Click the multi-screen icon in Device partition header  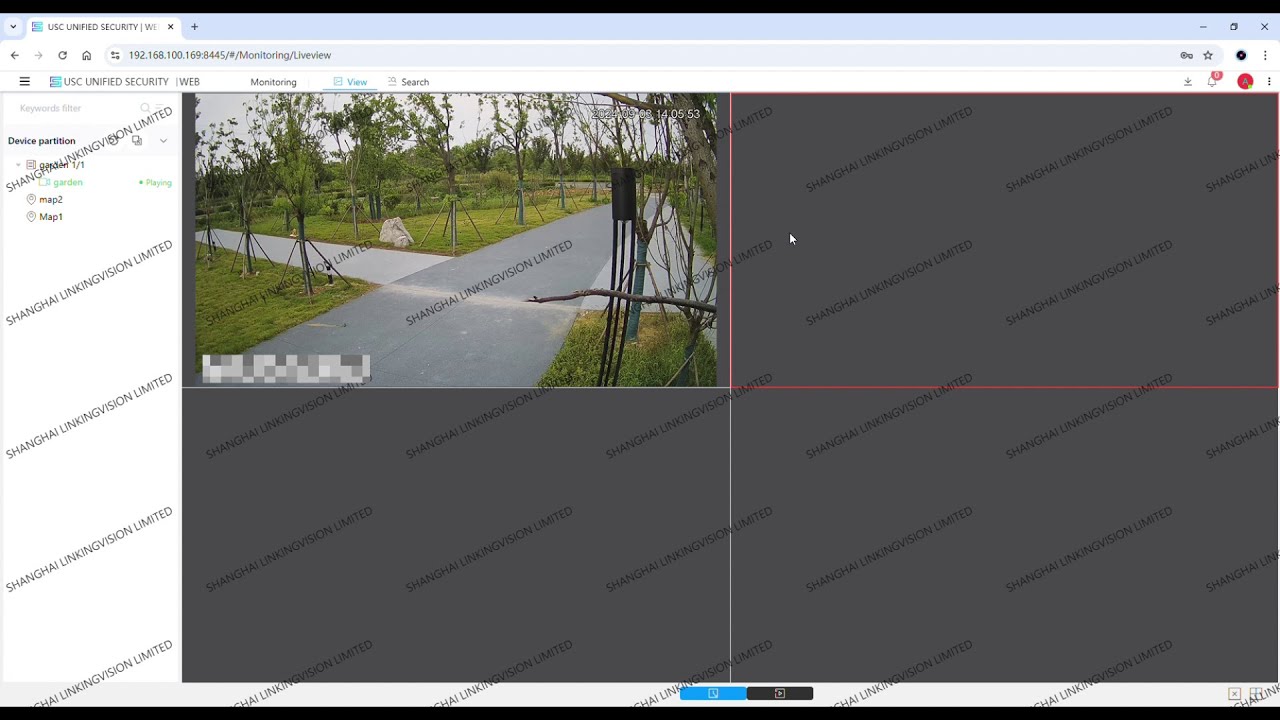coord(137,140)
